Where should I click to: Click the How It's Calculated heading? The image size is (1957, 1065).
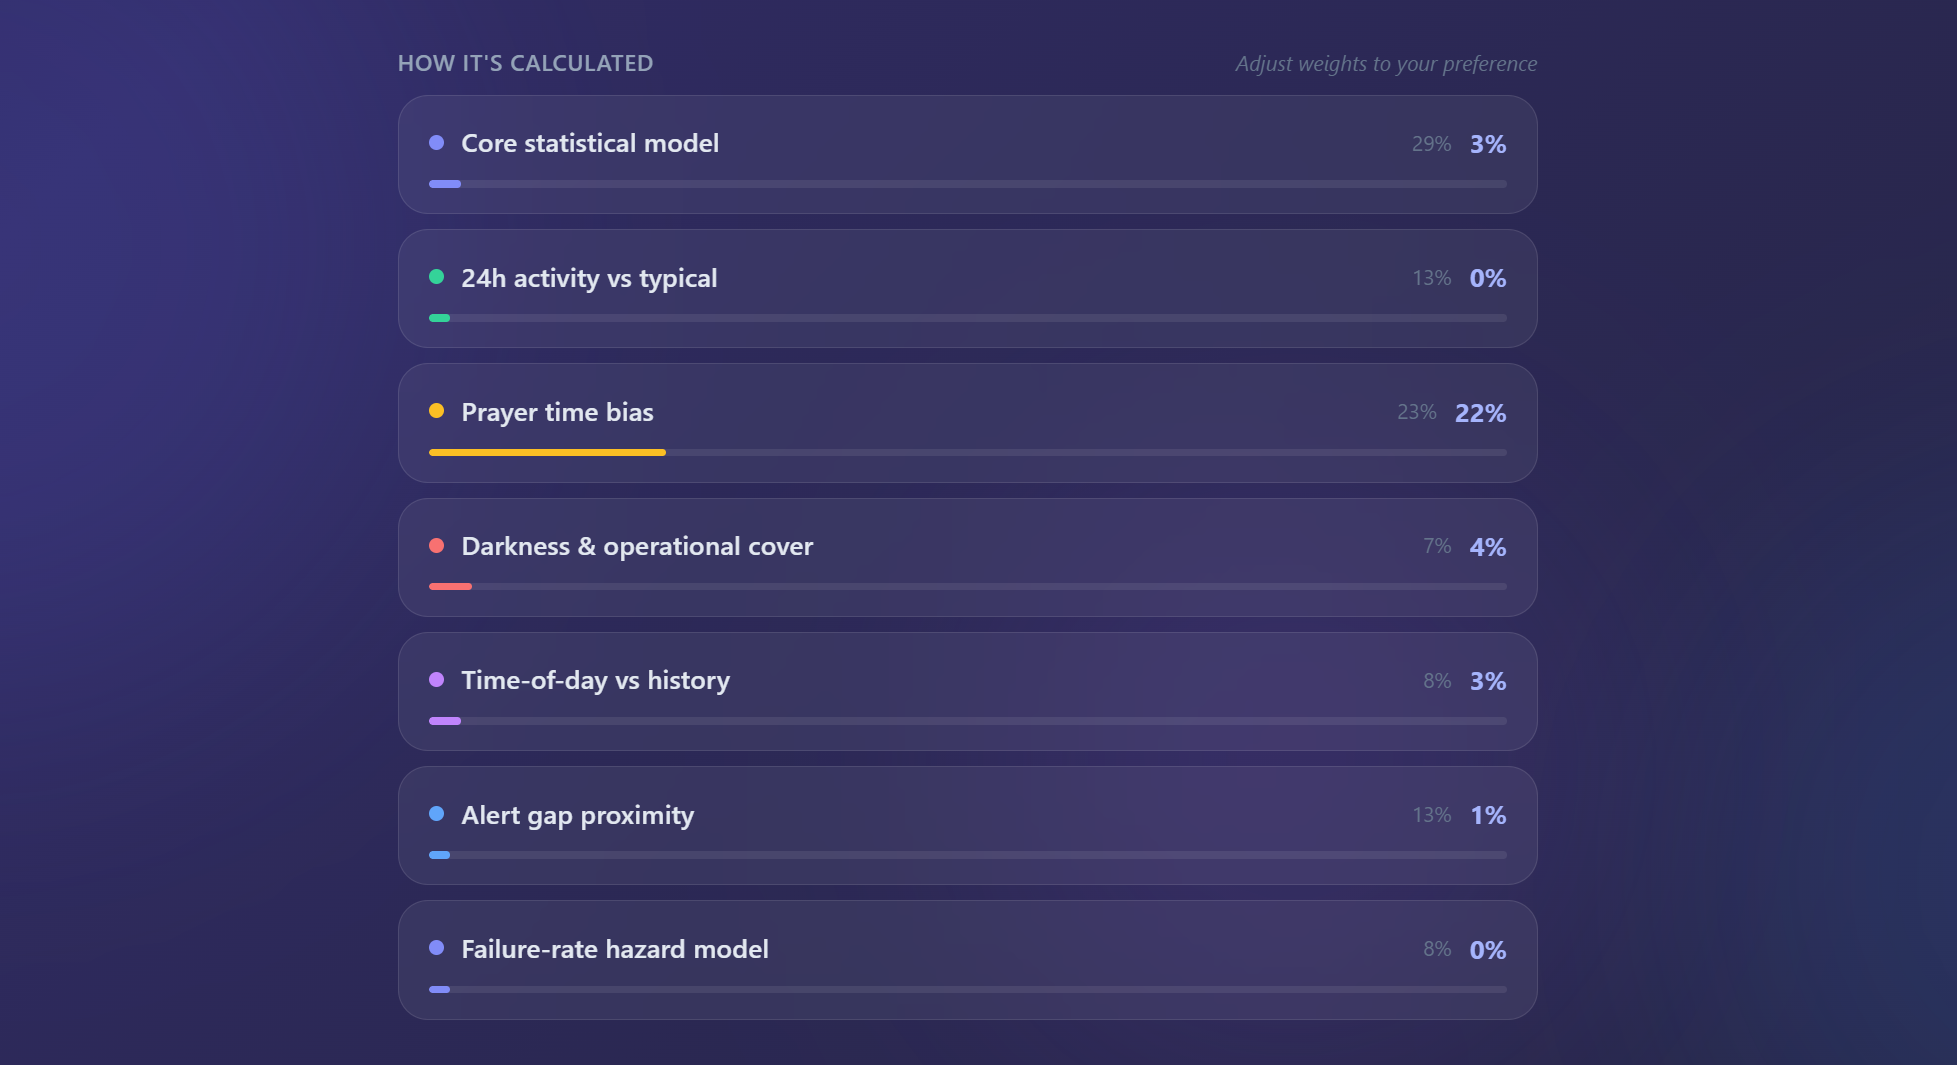pos(525,64)
